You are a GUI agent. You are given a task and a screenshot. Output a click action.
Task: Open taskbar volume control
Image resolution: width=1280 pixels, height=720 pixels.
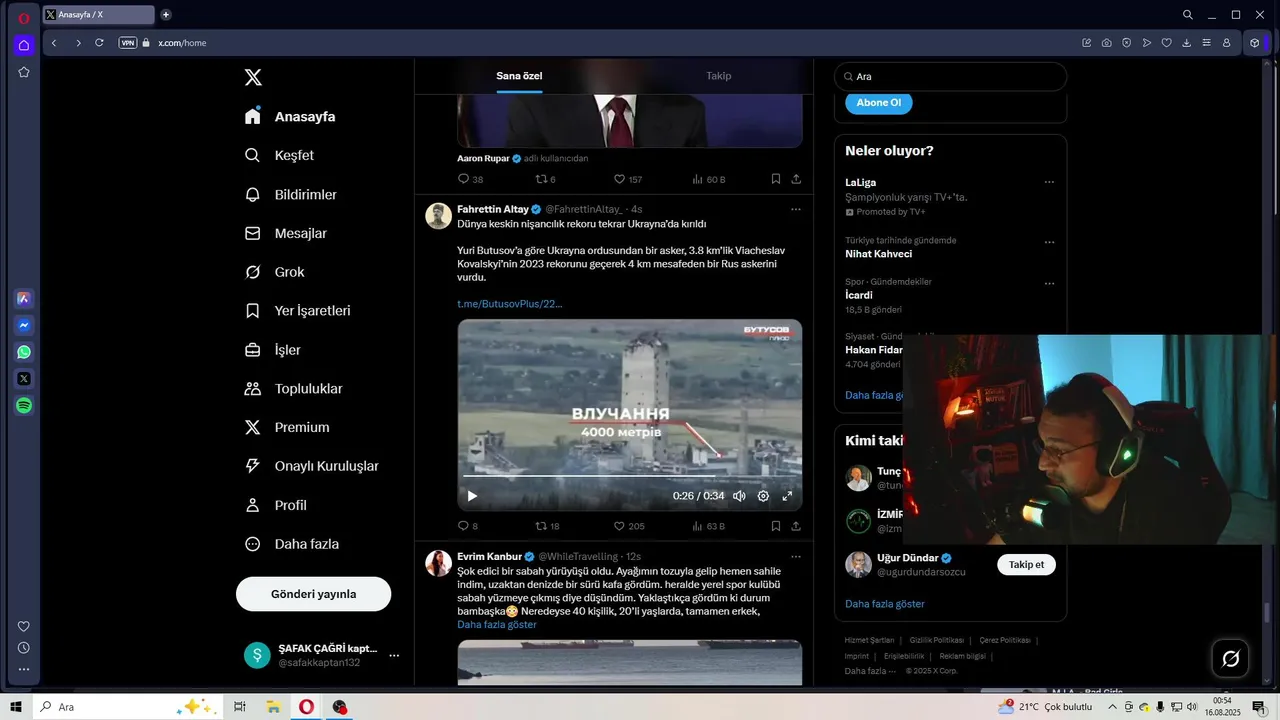tap(1192, 707)
